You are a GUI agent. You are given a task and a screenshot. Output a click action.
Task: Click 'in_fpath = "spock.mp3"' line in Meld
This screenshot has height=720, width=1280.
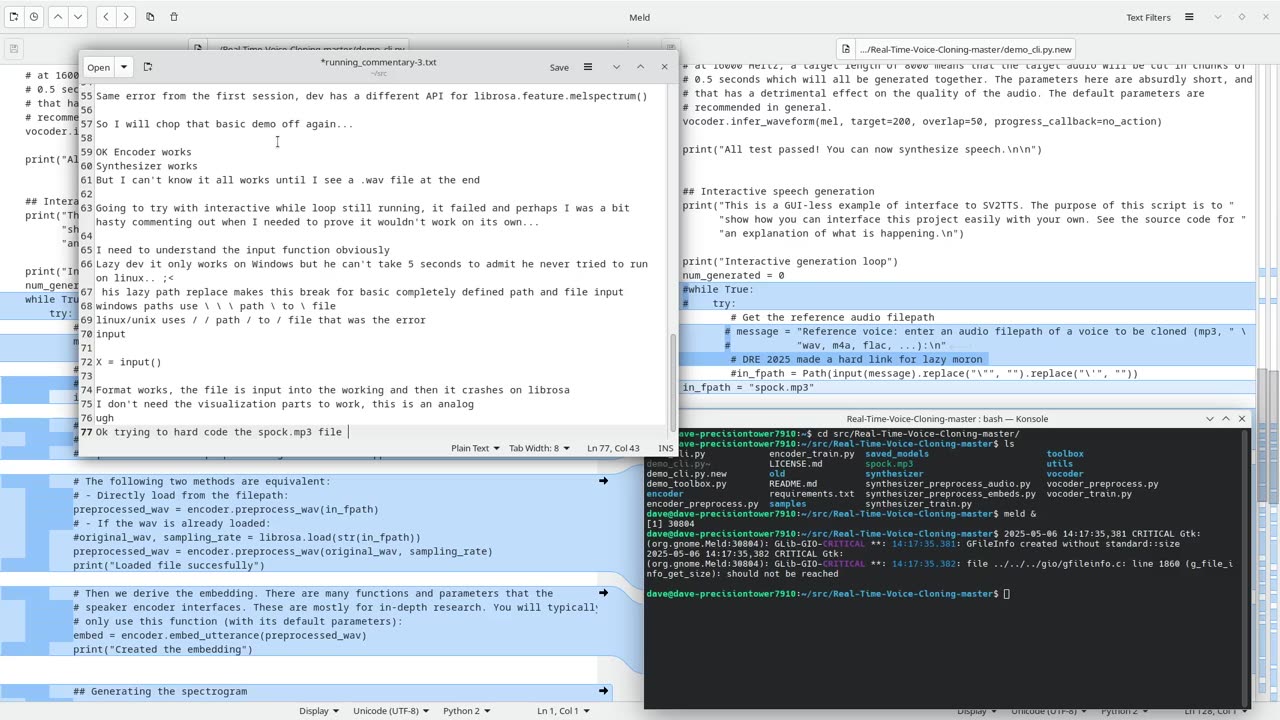(748, 387)
